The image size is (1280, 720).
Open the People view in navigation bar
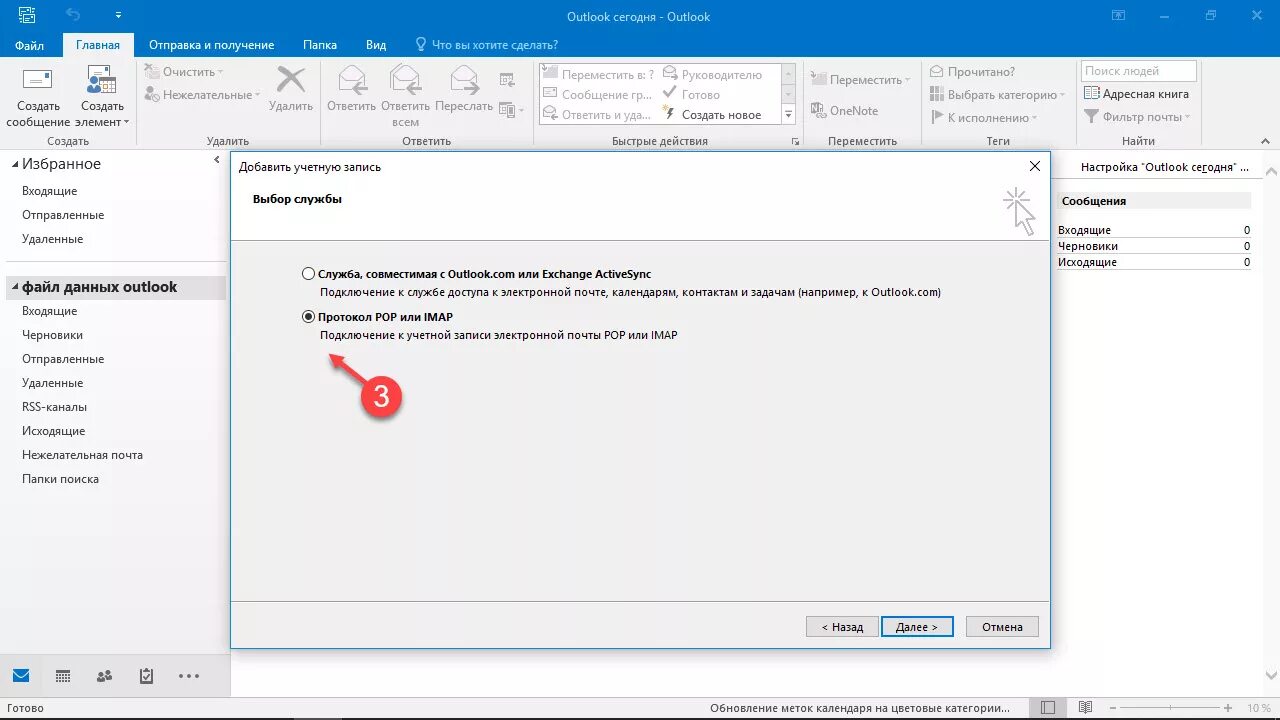pyautogui.click(x=104, y=676)
